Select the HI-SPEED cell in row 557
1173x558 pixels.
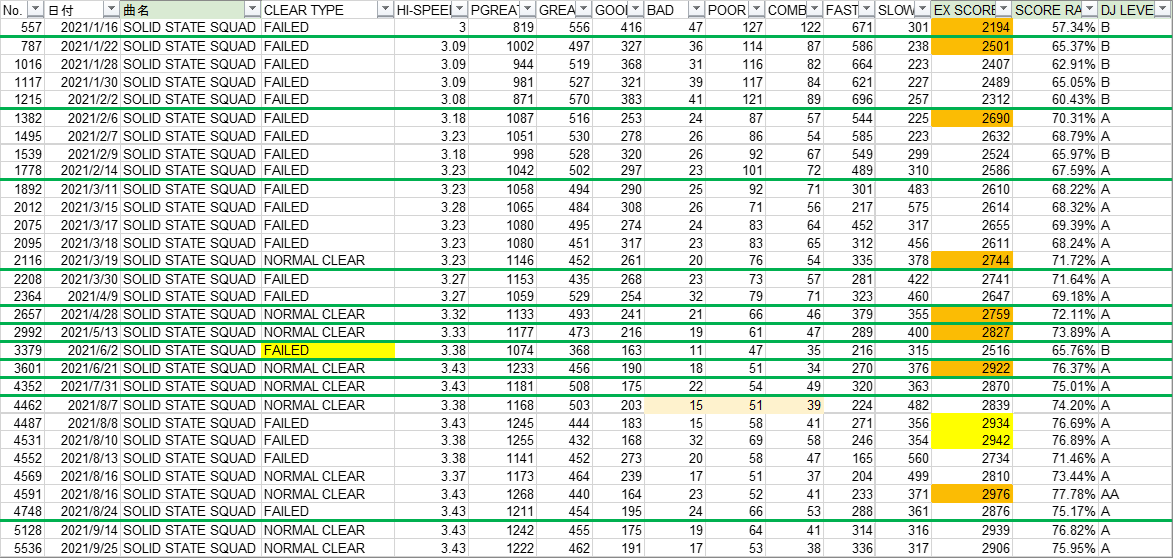(432, 28)
